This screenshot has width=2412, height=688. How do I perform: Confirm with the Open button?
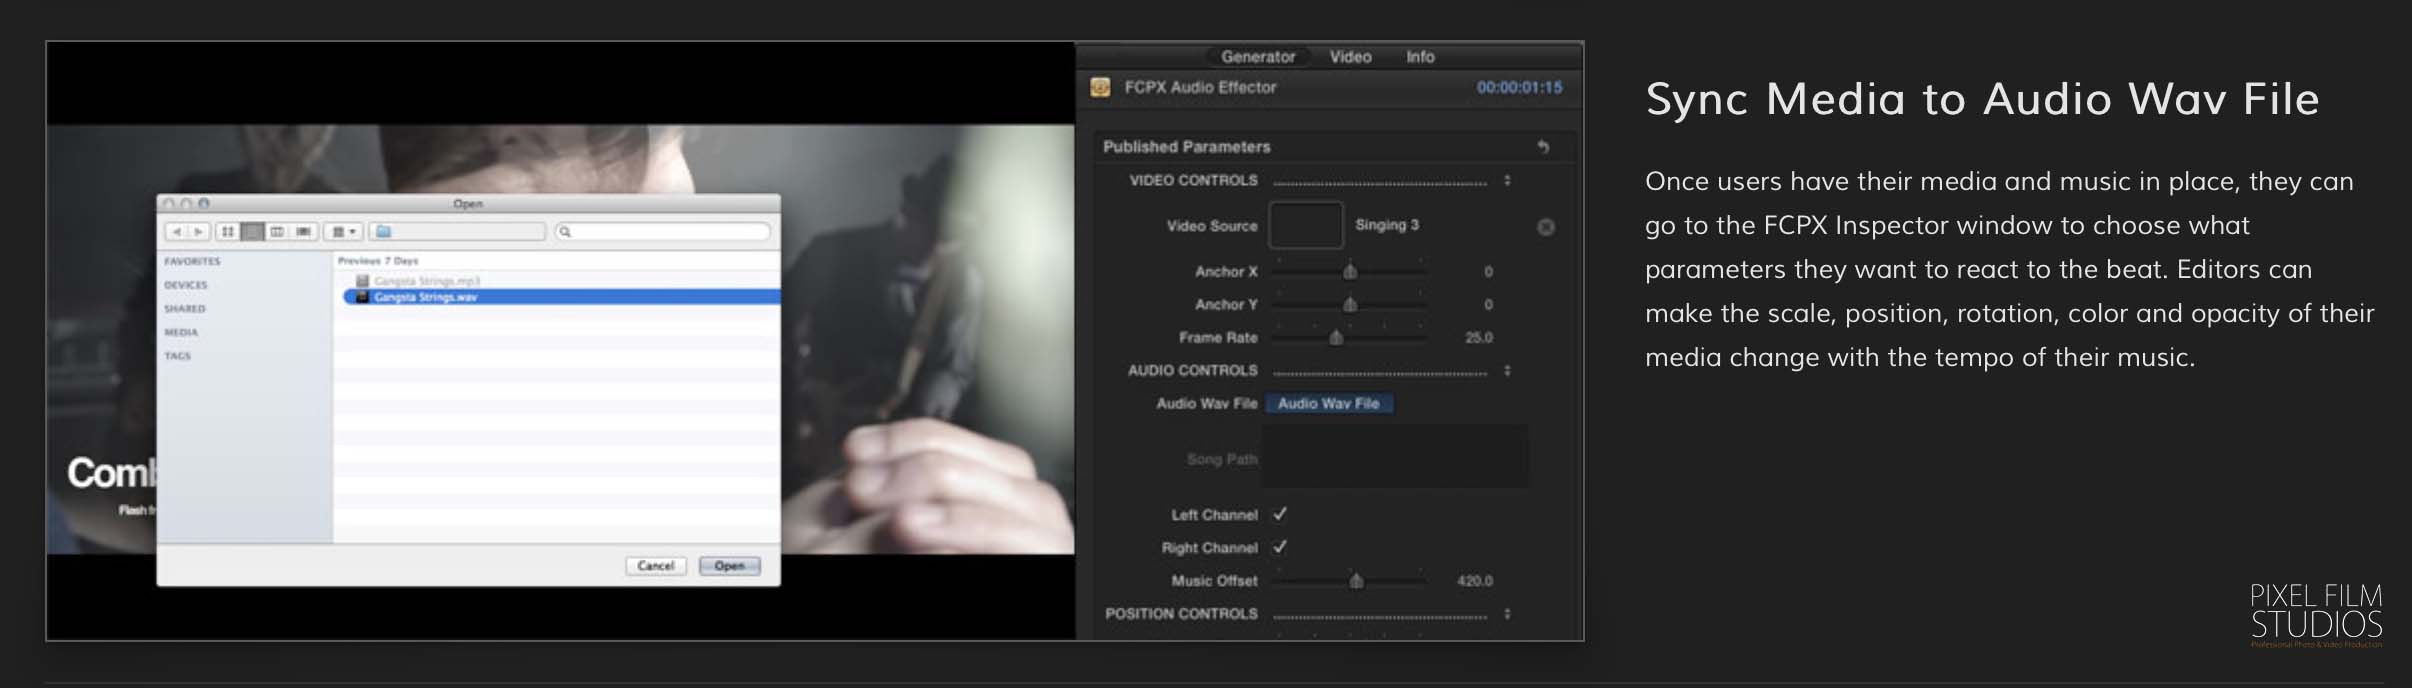730,566
